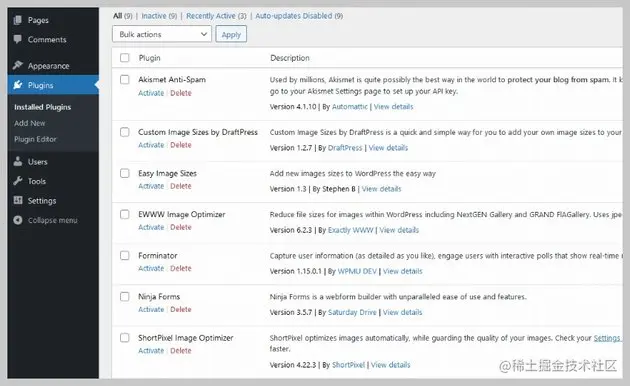Open Appearance menu item

pos(49,65)
